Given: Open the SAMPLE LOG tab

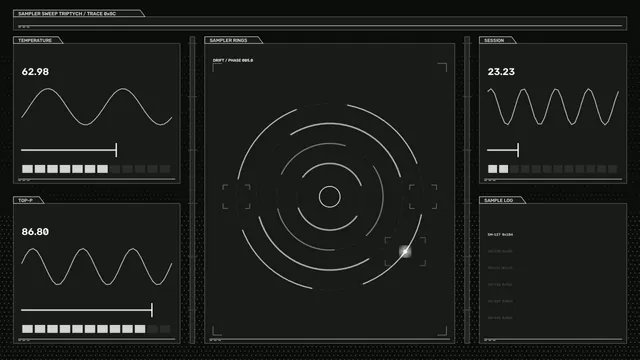Looking at the screenshot, I should (502, 200).
